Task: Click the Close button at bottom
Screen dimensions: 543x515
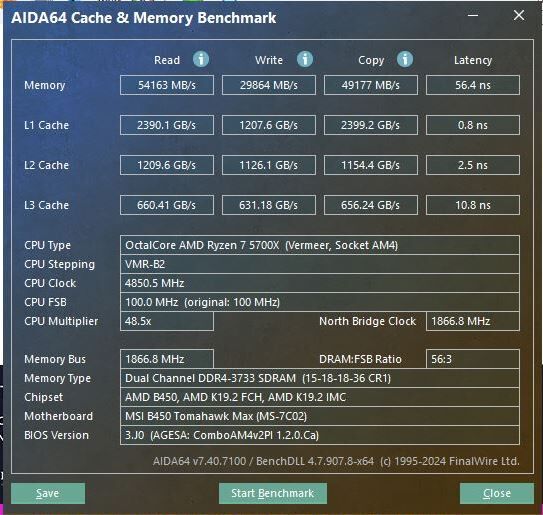Action: point(497,493)
